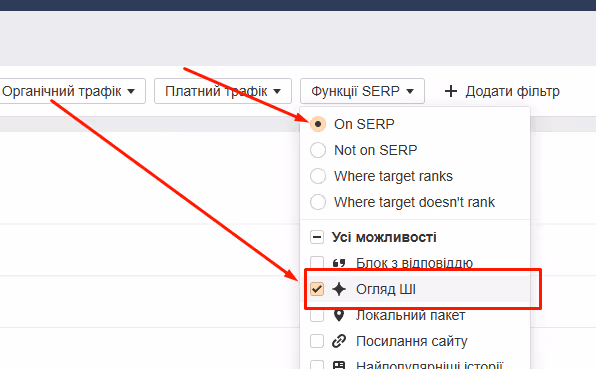Screen dimensions: 596x369
Task: Open the Платний трафік filter dropdown
Action: pyautogui.click(x=223, y=91)
